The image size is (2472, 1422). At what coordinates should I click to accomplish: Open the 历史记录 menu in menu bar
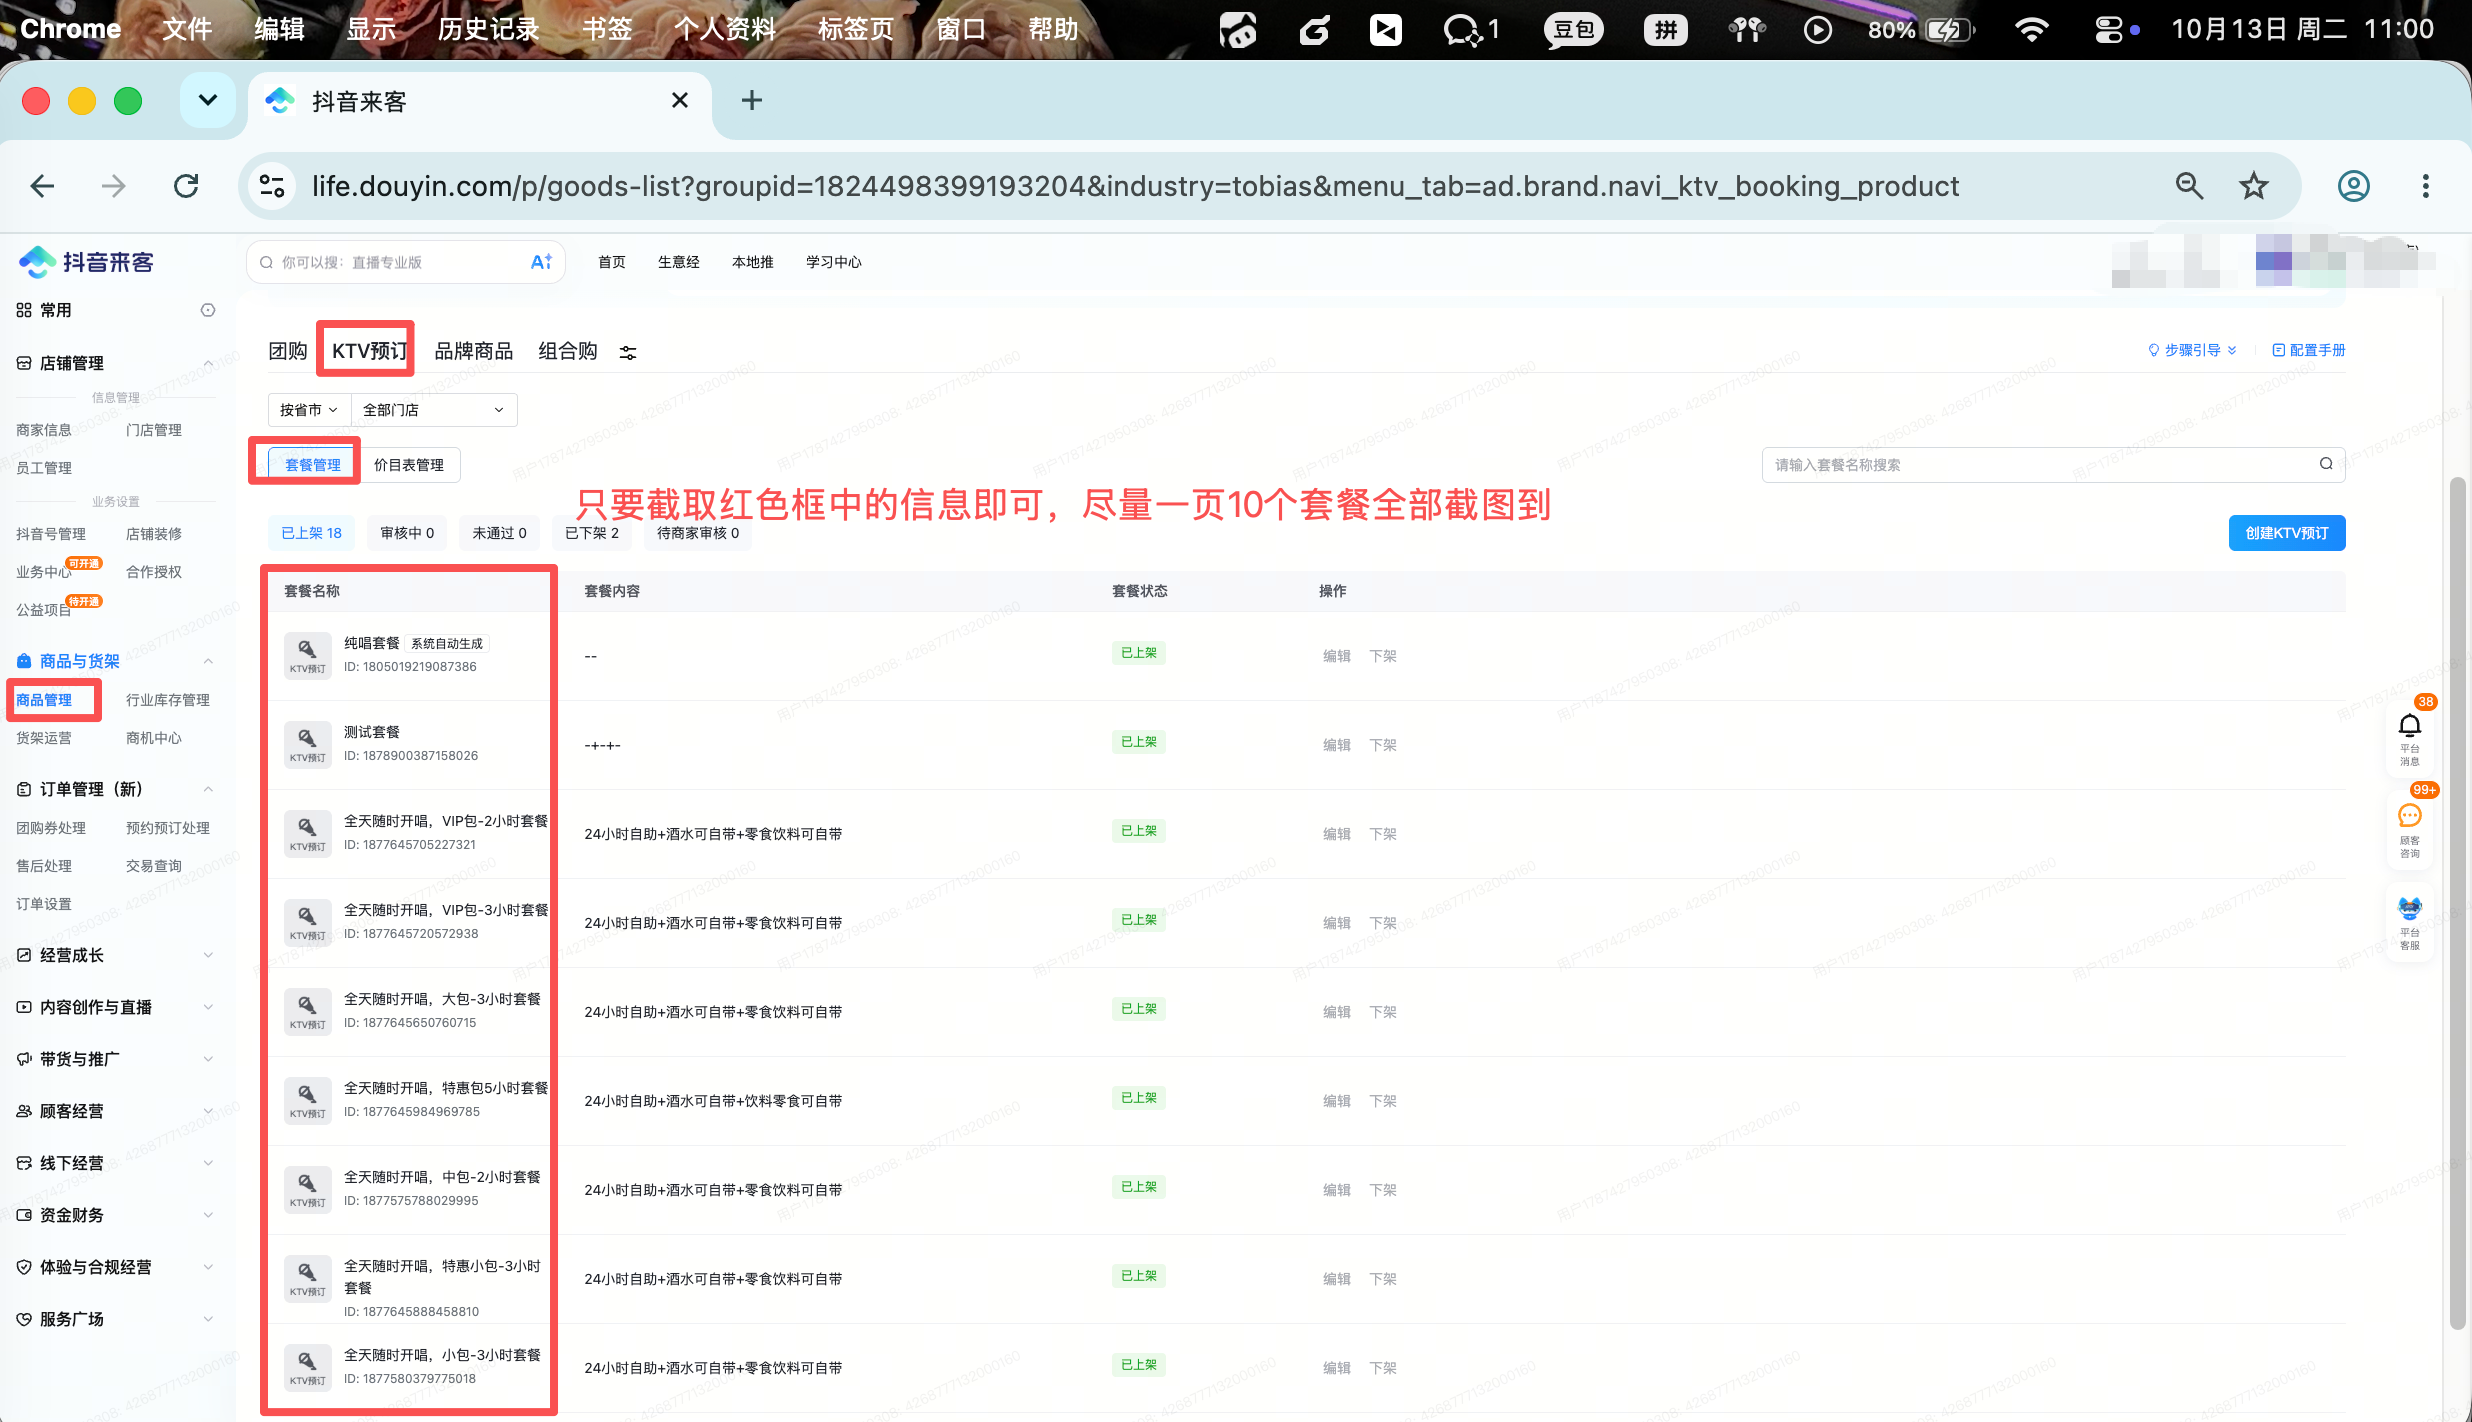(488, 29)
